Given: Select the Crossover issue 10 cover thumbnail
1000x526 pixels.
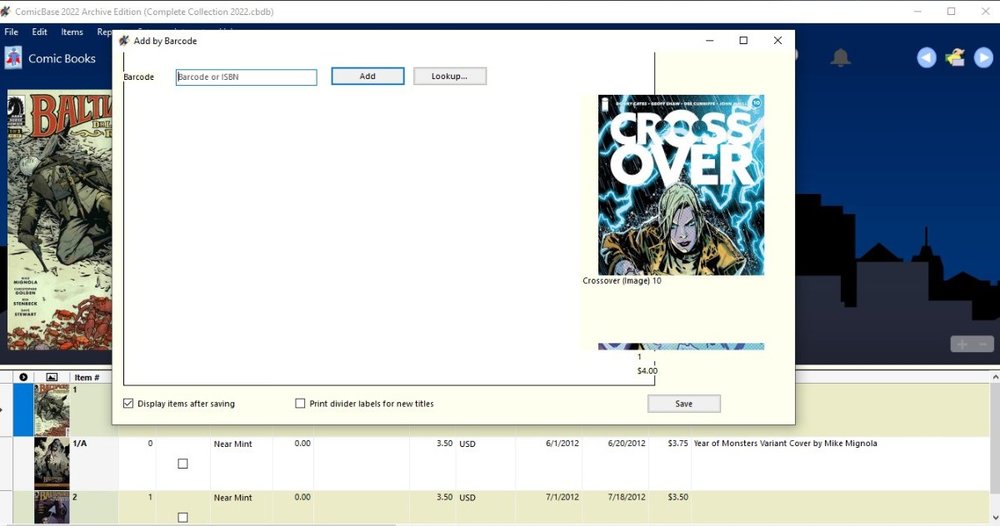Looking at the screenshot, I should tap(680, 185).
